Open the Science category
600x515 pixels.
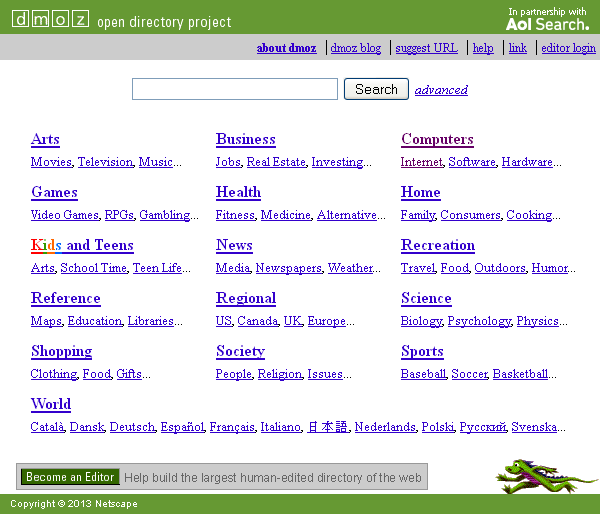click(426, 298)
